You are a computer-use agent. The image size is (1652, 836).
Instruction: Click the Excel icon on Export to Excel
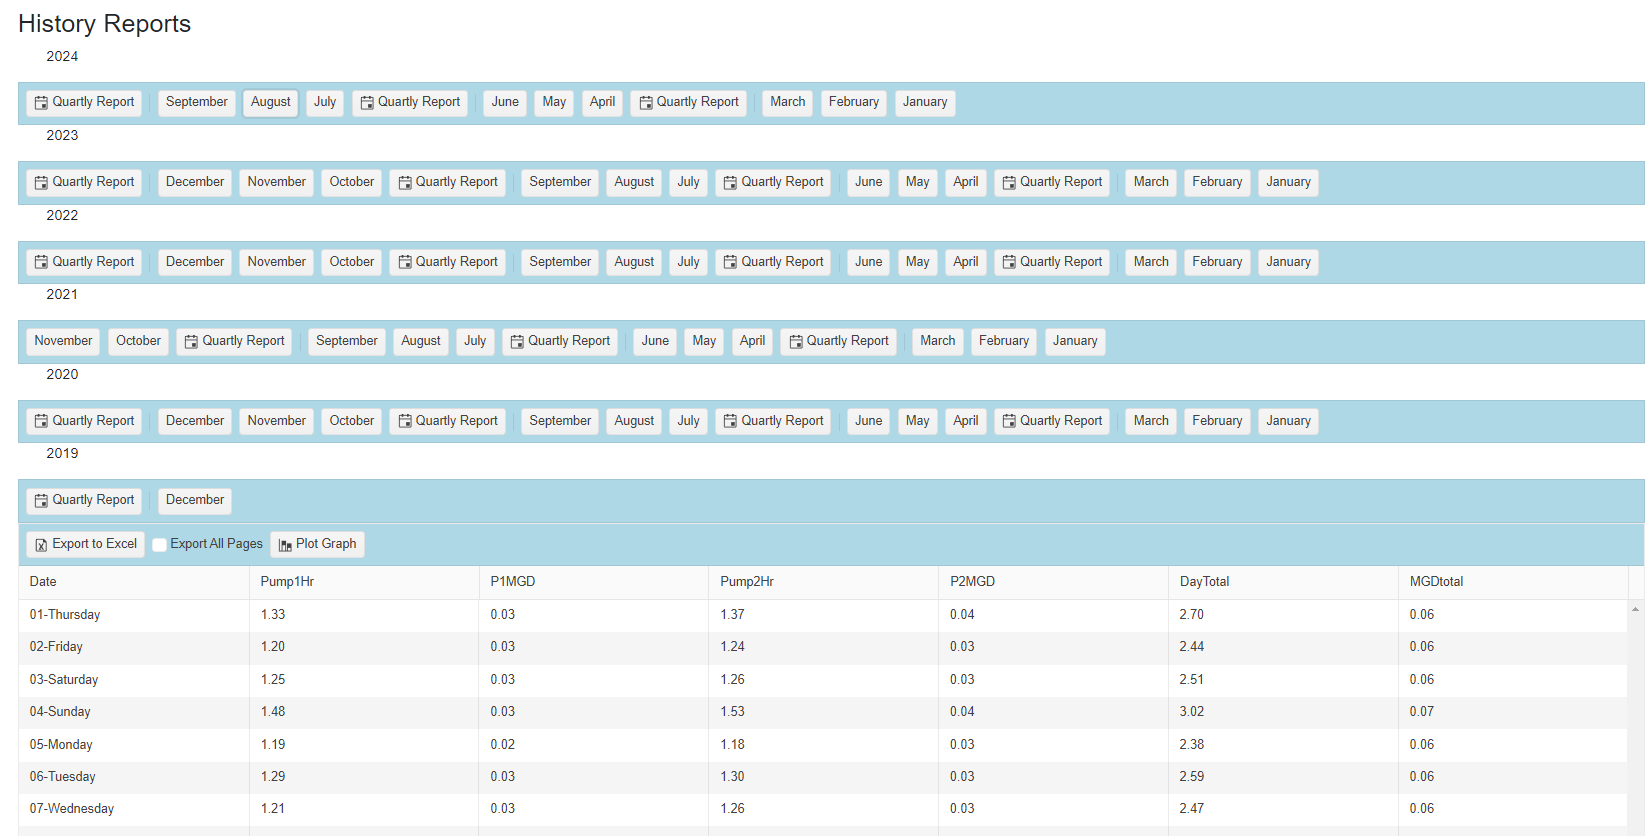(x=41, y=545)
